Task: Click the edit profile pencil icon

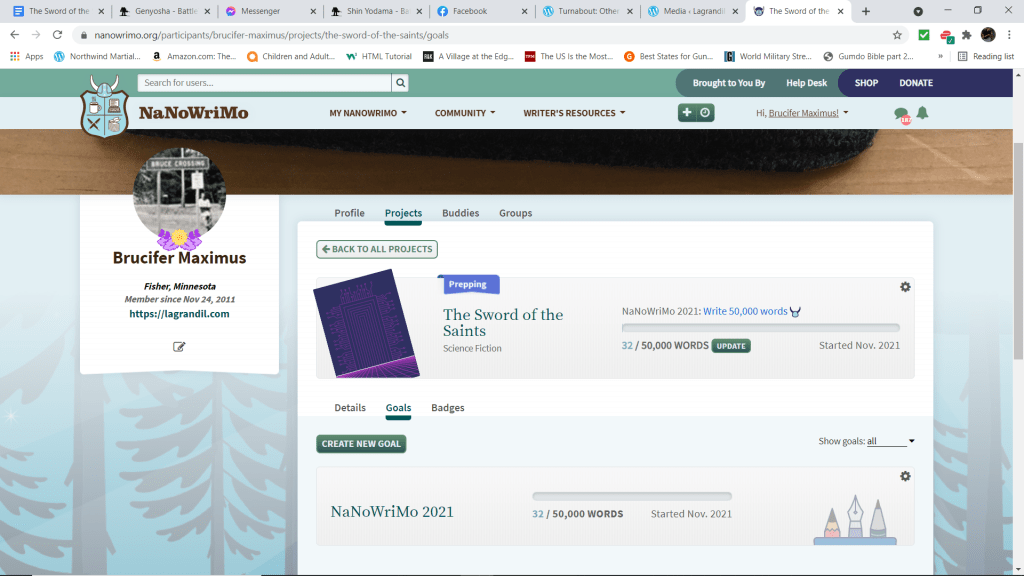Action: (x=179, y=347)
